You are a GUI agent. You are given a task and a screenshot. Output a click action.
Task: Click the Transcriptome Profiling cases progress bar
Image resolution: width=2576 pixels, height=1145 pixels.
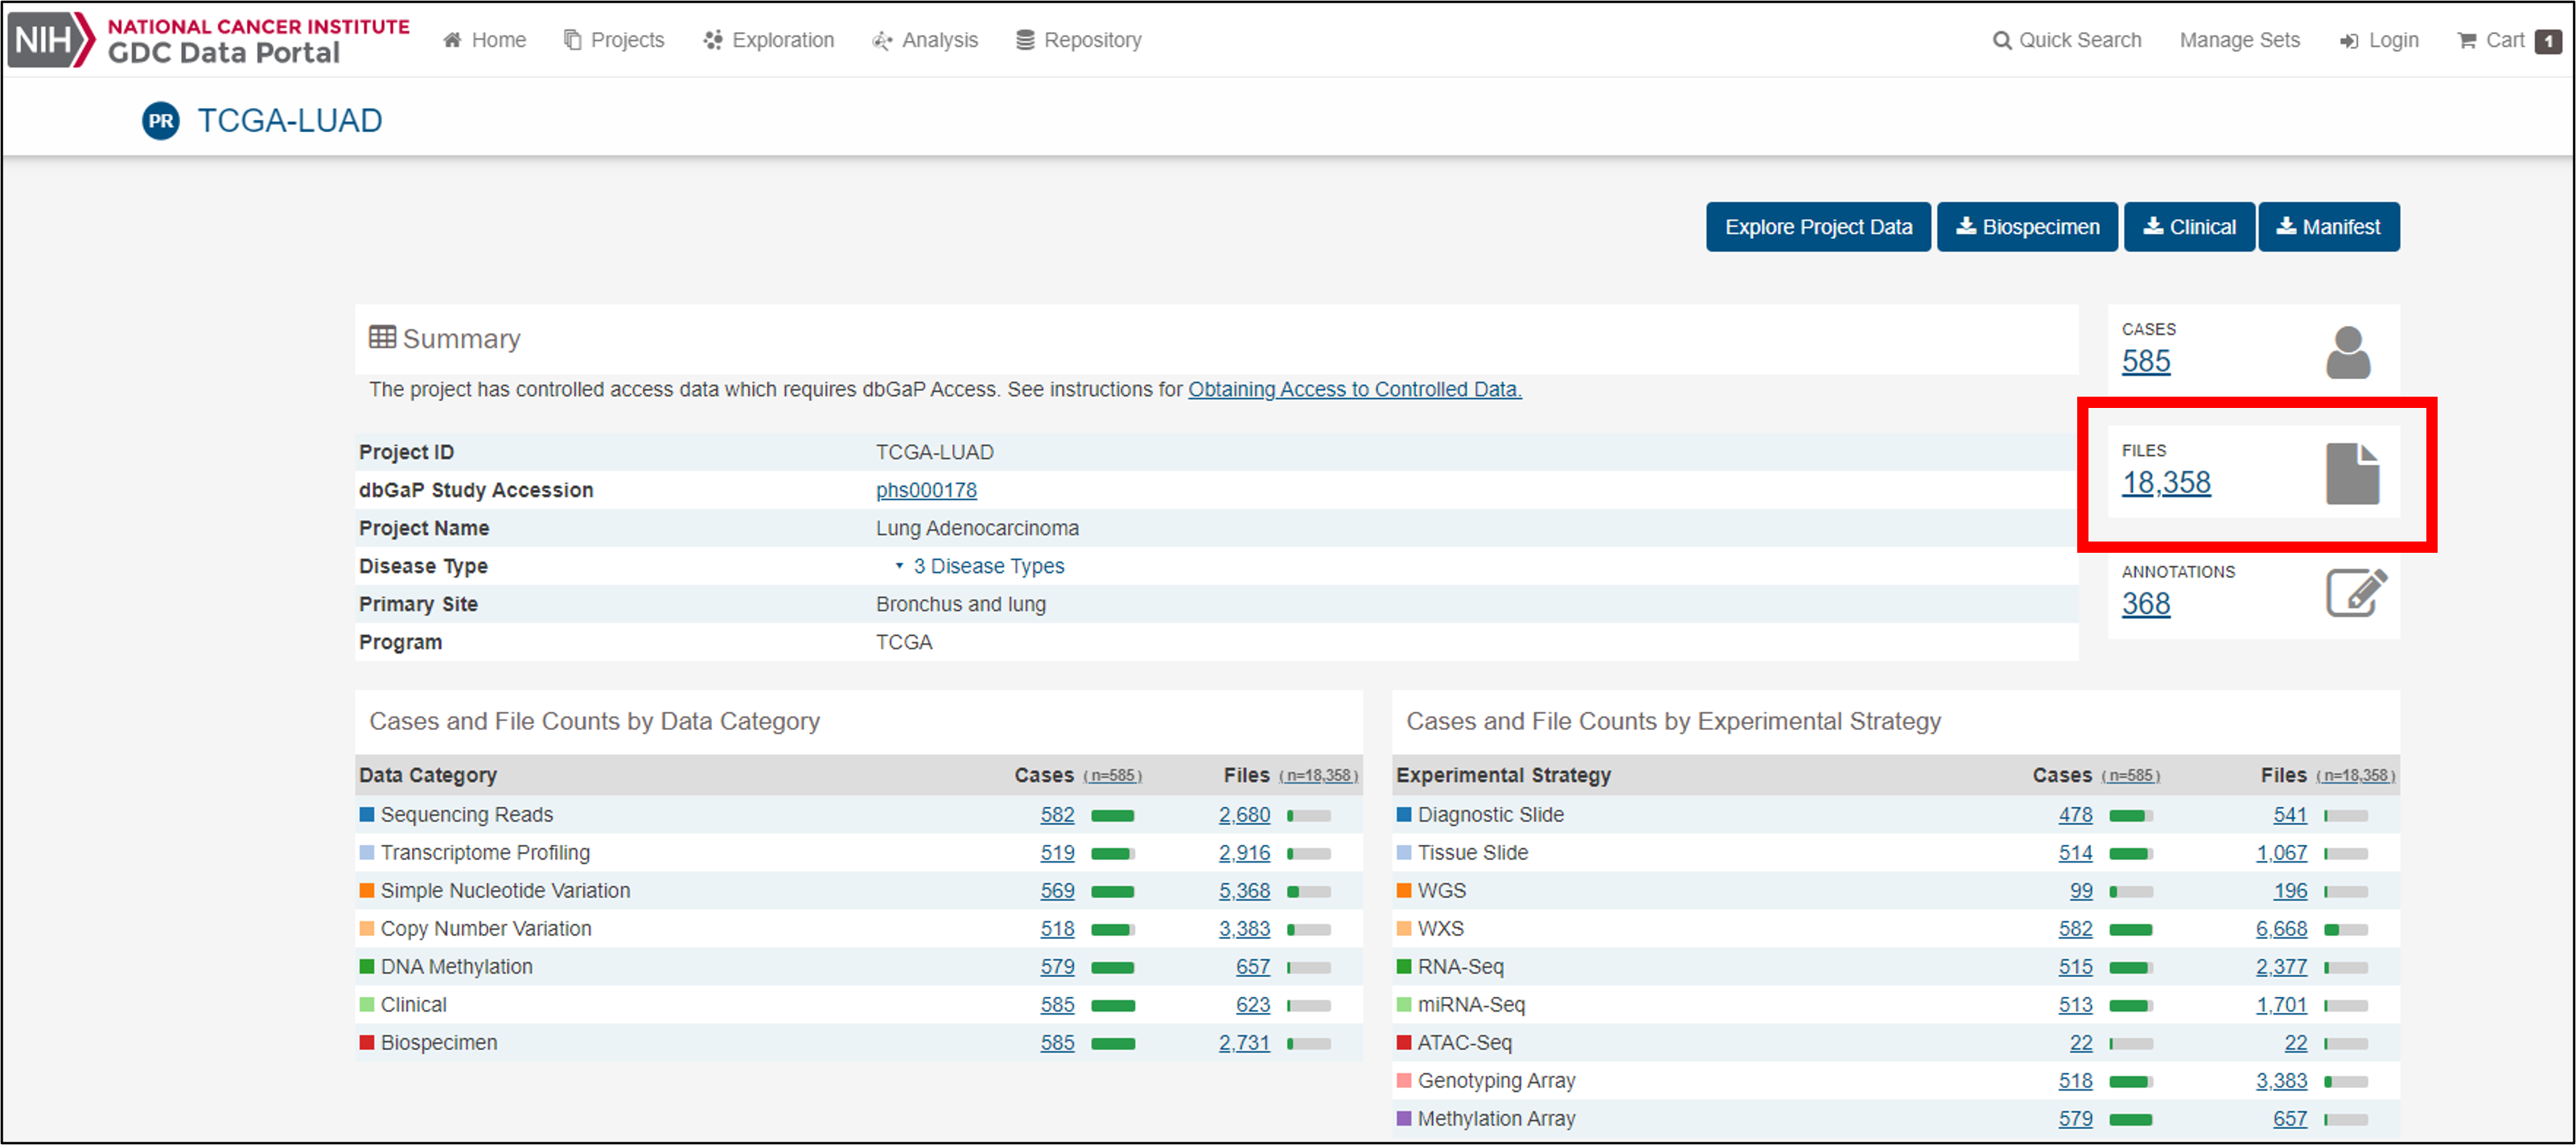tap(1113, 854)
